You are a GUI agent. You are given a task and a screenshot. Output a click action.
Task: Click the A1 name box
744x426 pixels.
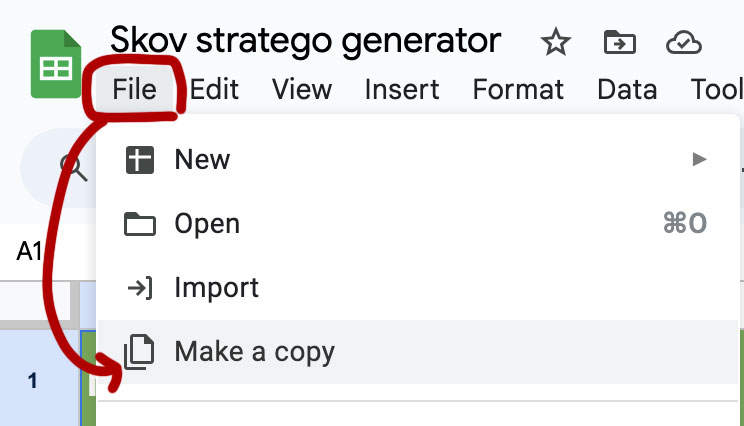(x=30, y=251)
